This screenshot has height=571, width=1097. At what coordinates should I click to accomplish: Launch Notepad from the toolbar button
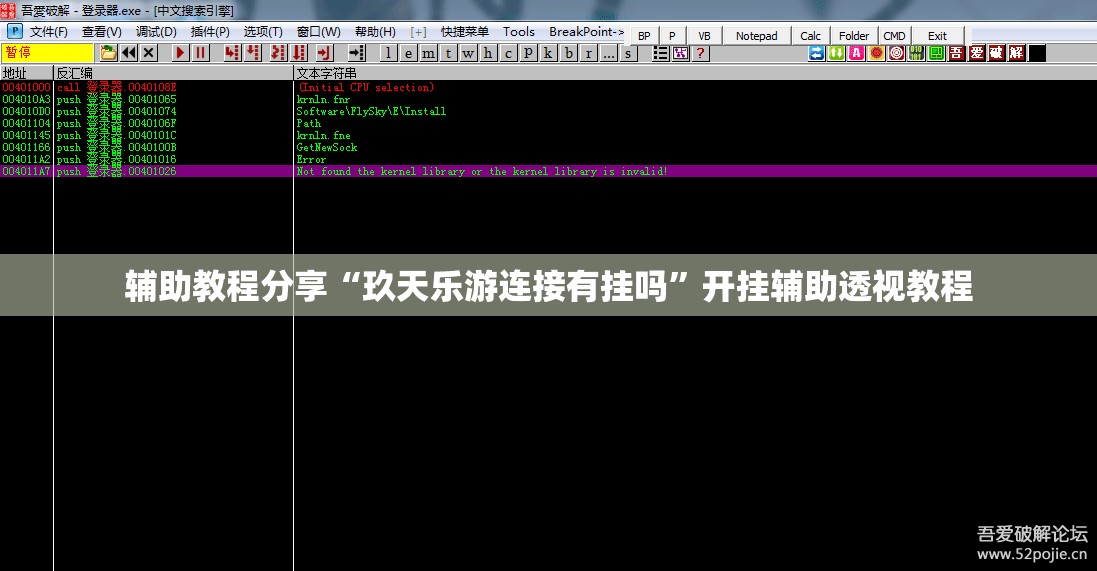756,36
